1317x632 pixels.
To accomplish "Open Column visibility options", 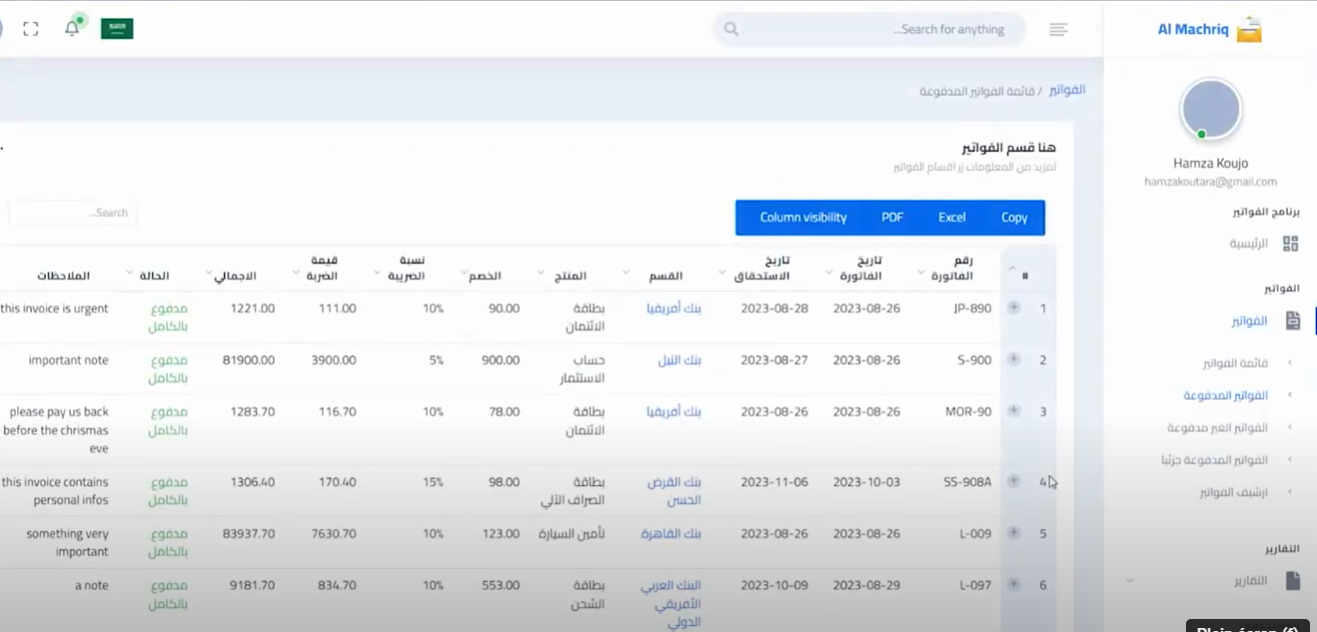I will coord(803,217).
